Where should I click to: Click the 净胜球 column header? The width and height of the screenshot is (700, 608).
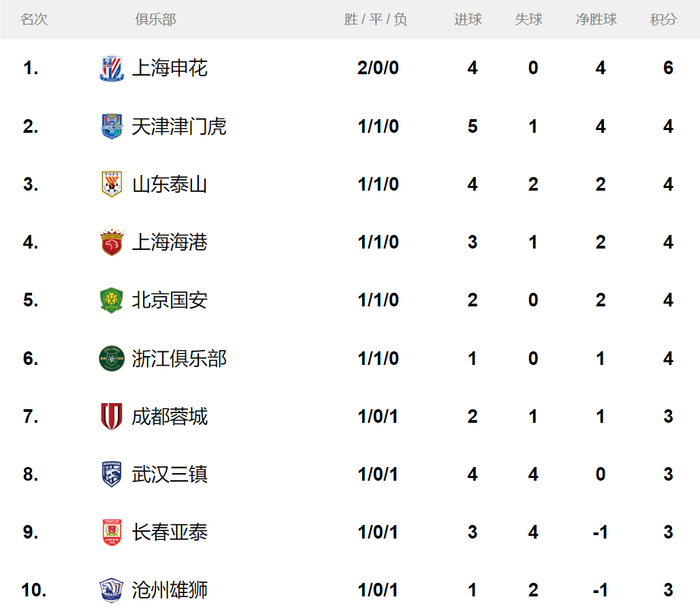coord(596,20)
